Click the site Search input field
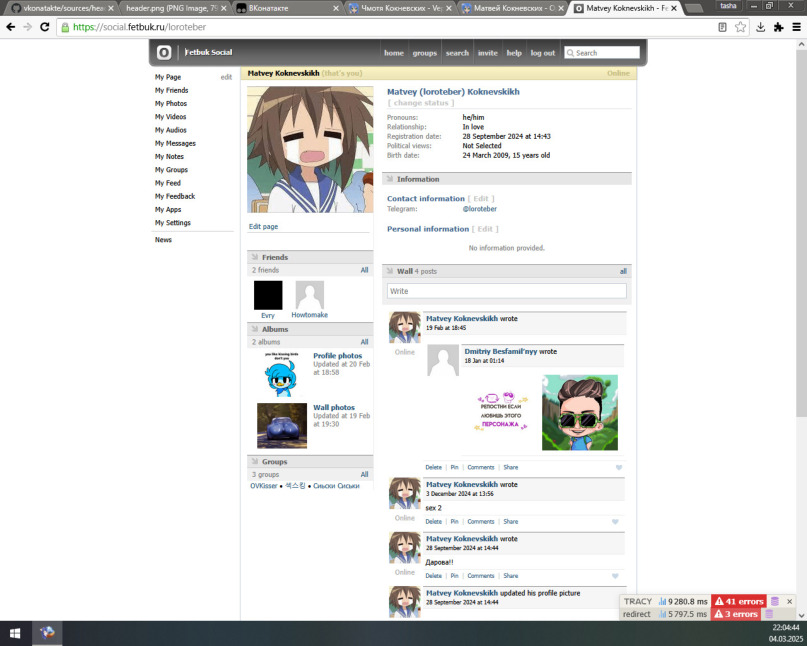Image resolution: width=807 pixels, height=646 pixels. (x=602, y=53)
